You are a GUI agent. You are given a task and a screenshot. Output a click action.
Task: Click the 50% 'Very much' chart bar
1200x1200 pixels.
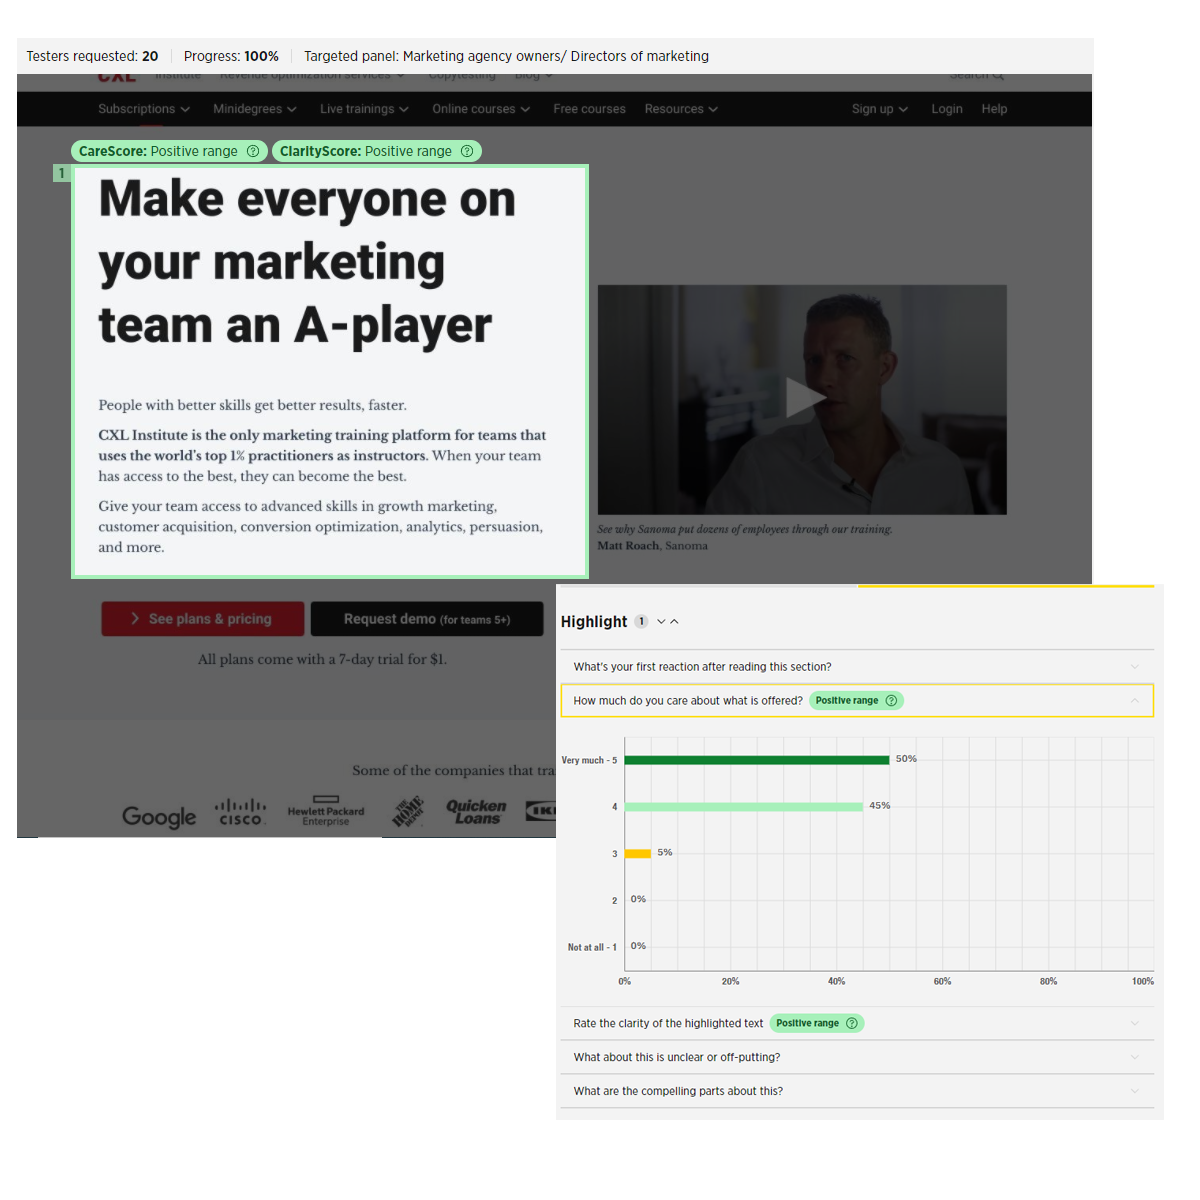pos(757,759)
